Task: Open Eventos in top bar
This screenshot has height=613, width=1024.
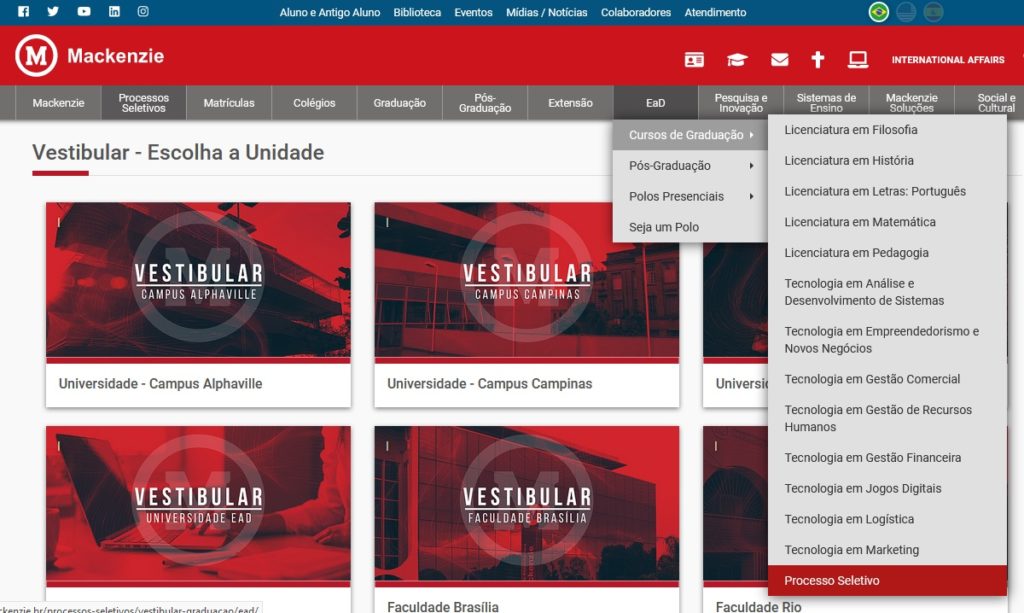Action: pyautogui.click(x=473, y=12)
